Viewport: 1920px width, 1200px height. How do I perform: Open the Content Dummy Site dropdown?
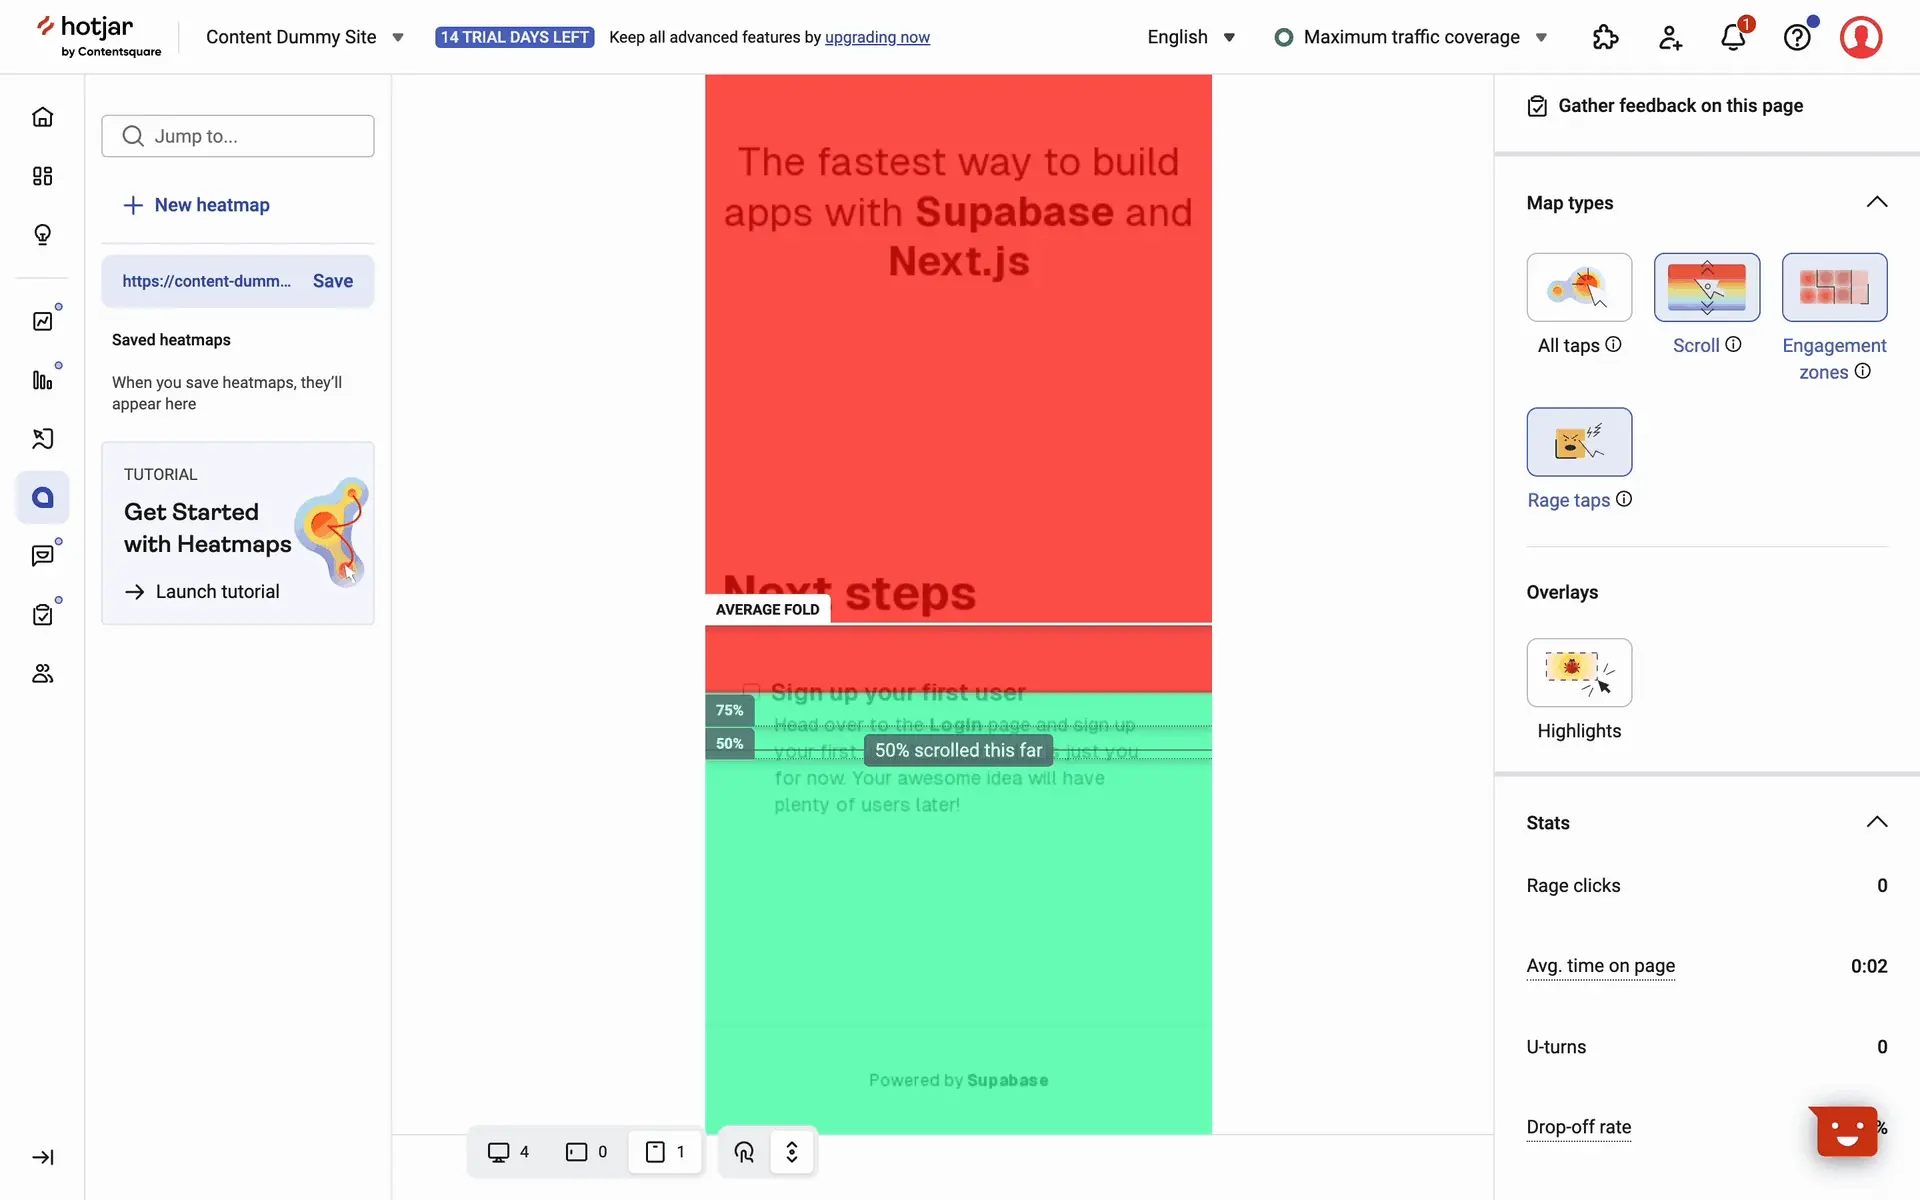click(x=304, y=37)
